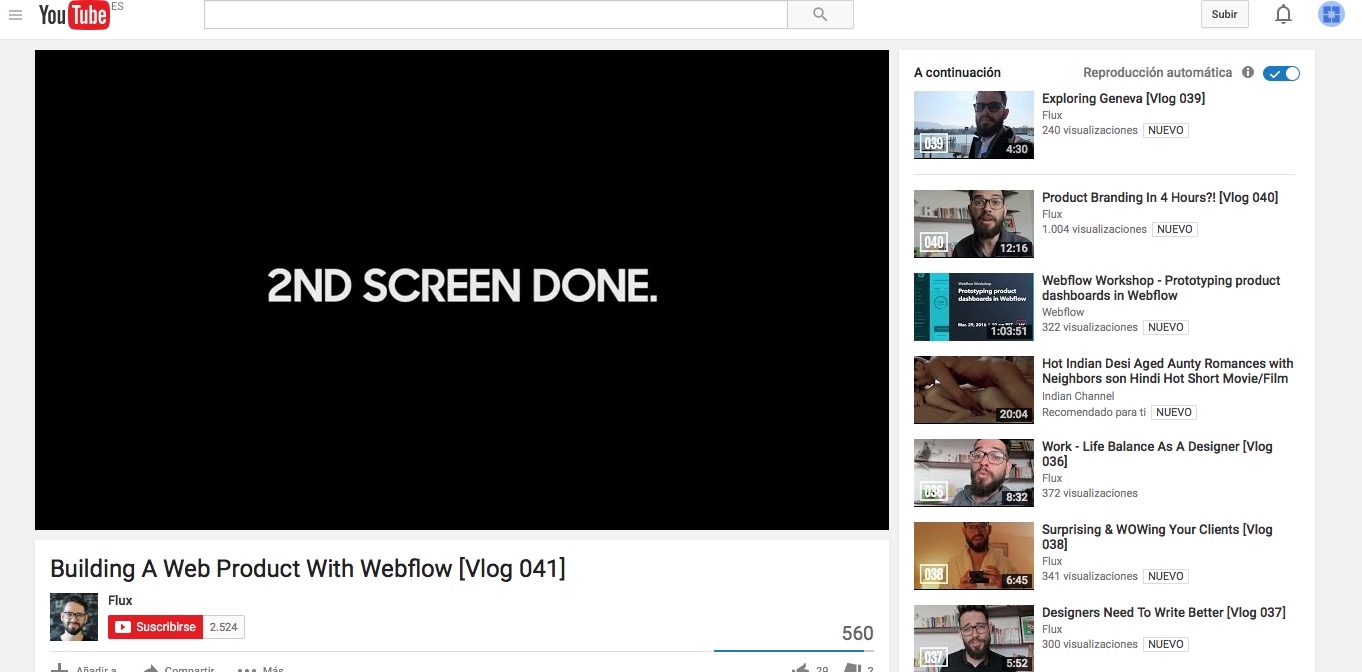
Task: Click the 240 visualizaciones text
Action: click(x=1090, y=131)
